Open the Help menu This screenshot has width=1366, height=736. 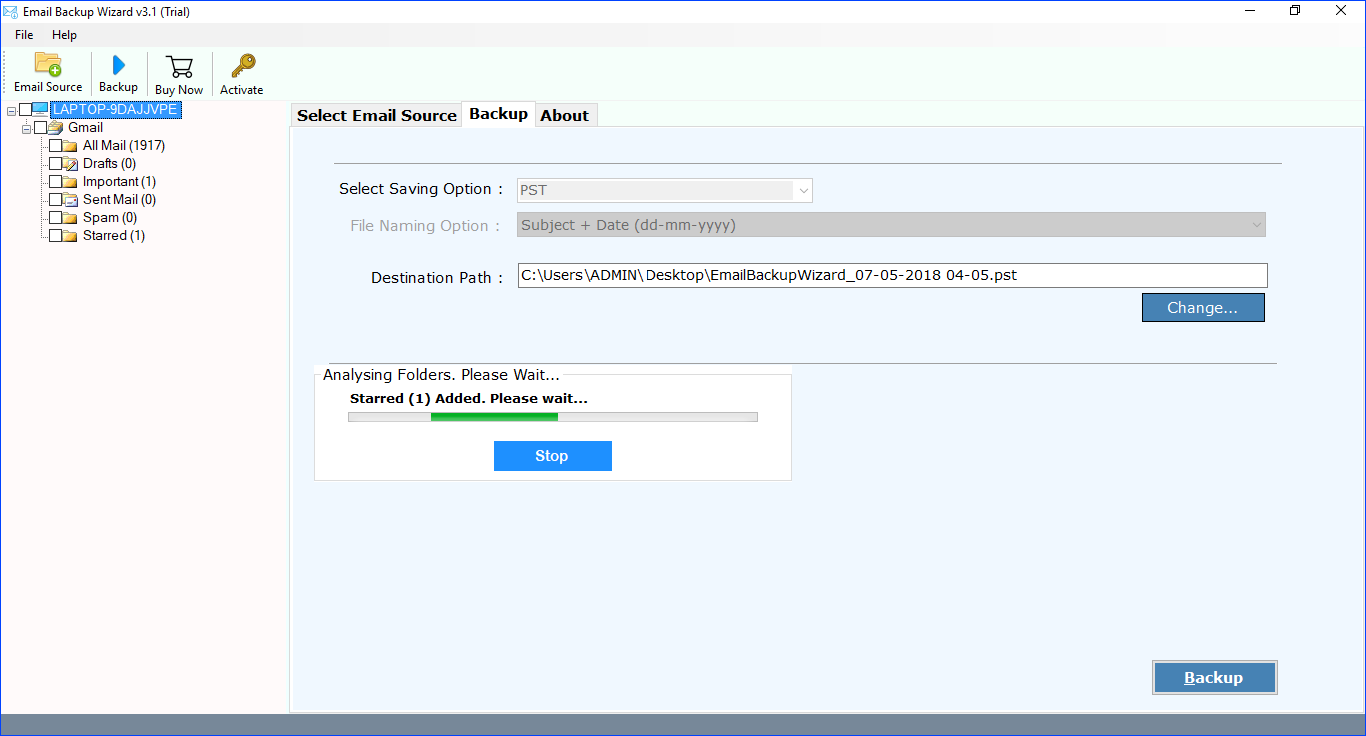point(64,35)
